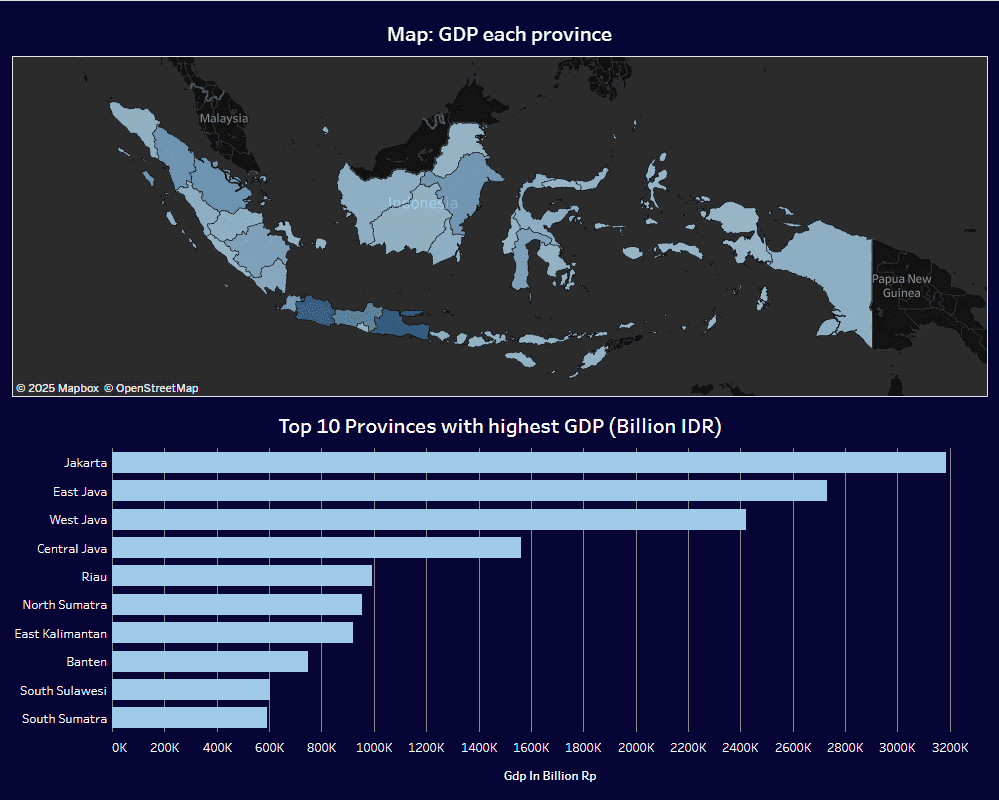Click the Map: GDP each province title
Viewport: 999px width, 800px height.
click(x=498, y=33)
